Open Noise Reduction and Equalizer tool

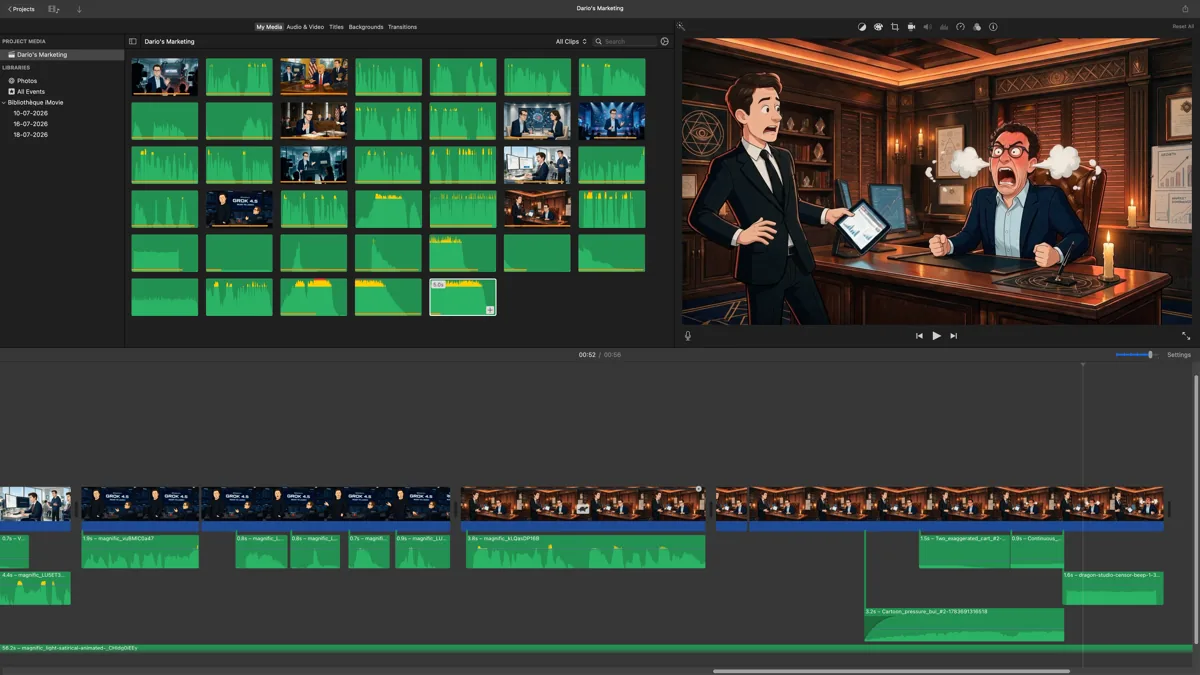[944, 27]
